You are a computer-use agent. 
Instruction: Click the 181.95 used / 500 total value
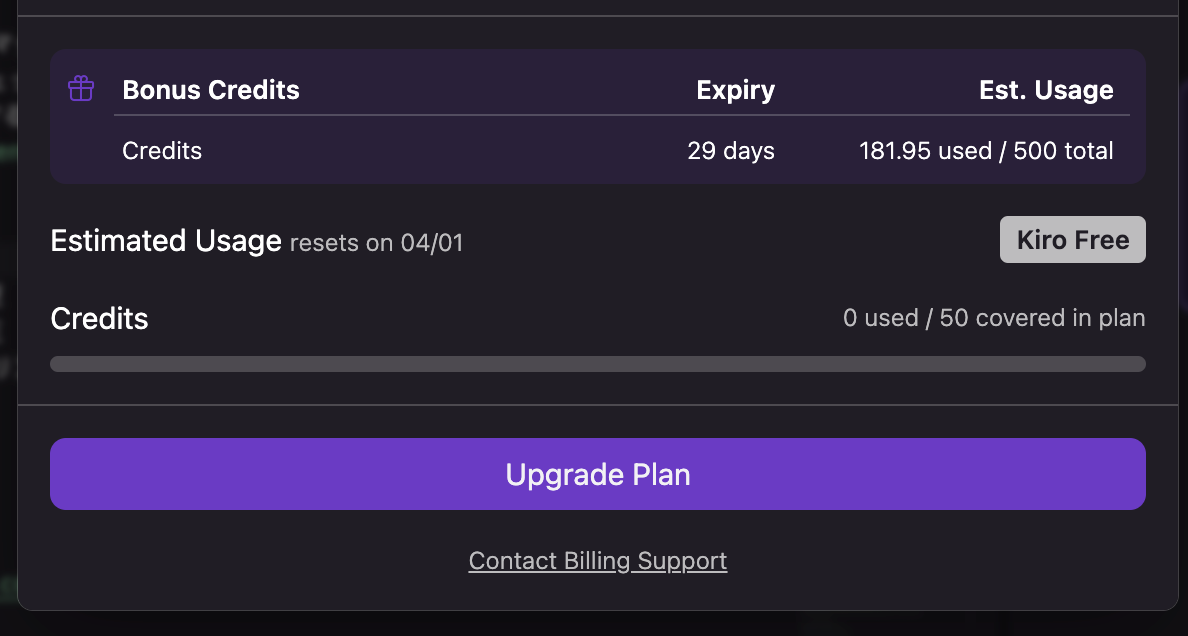(x=986, y=151)
